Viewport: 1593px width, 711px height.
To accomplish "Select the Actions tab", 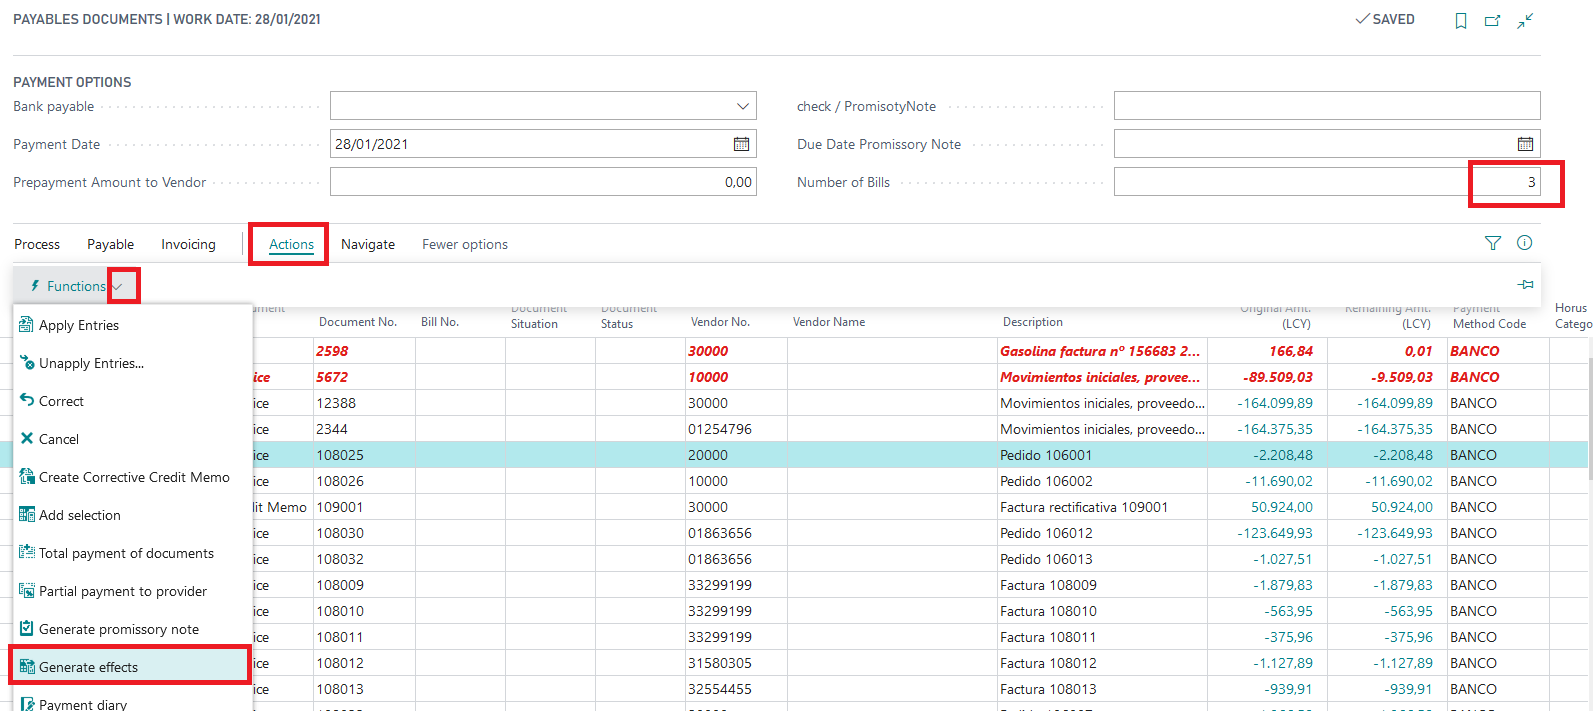I will [291, 244].
